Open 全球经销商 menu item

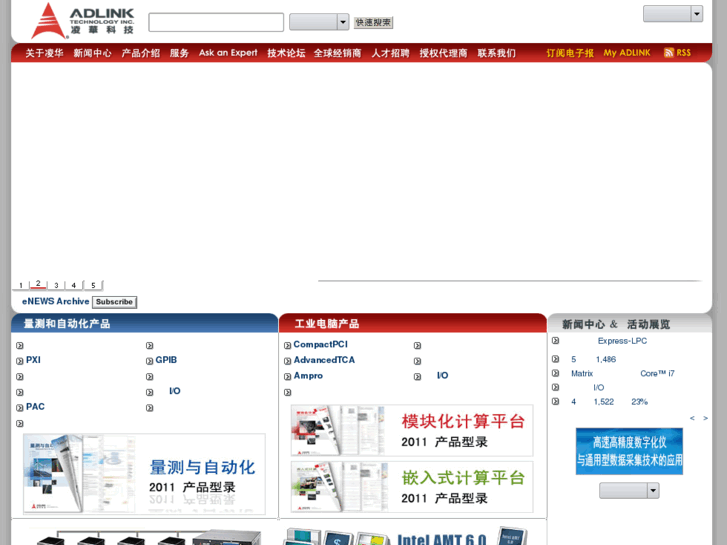coord(338,53)
